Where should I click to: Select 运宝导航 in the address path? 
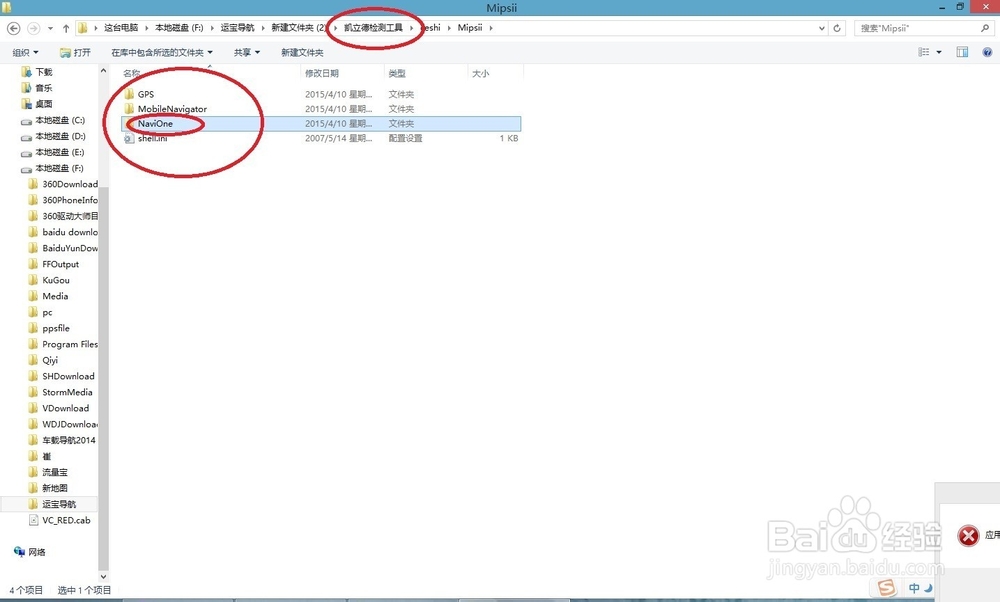[237, 28]
